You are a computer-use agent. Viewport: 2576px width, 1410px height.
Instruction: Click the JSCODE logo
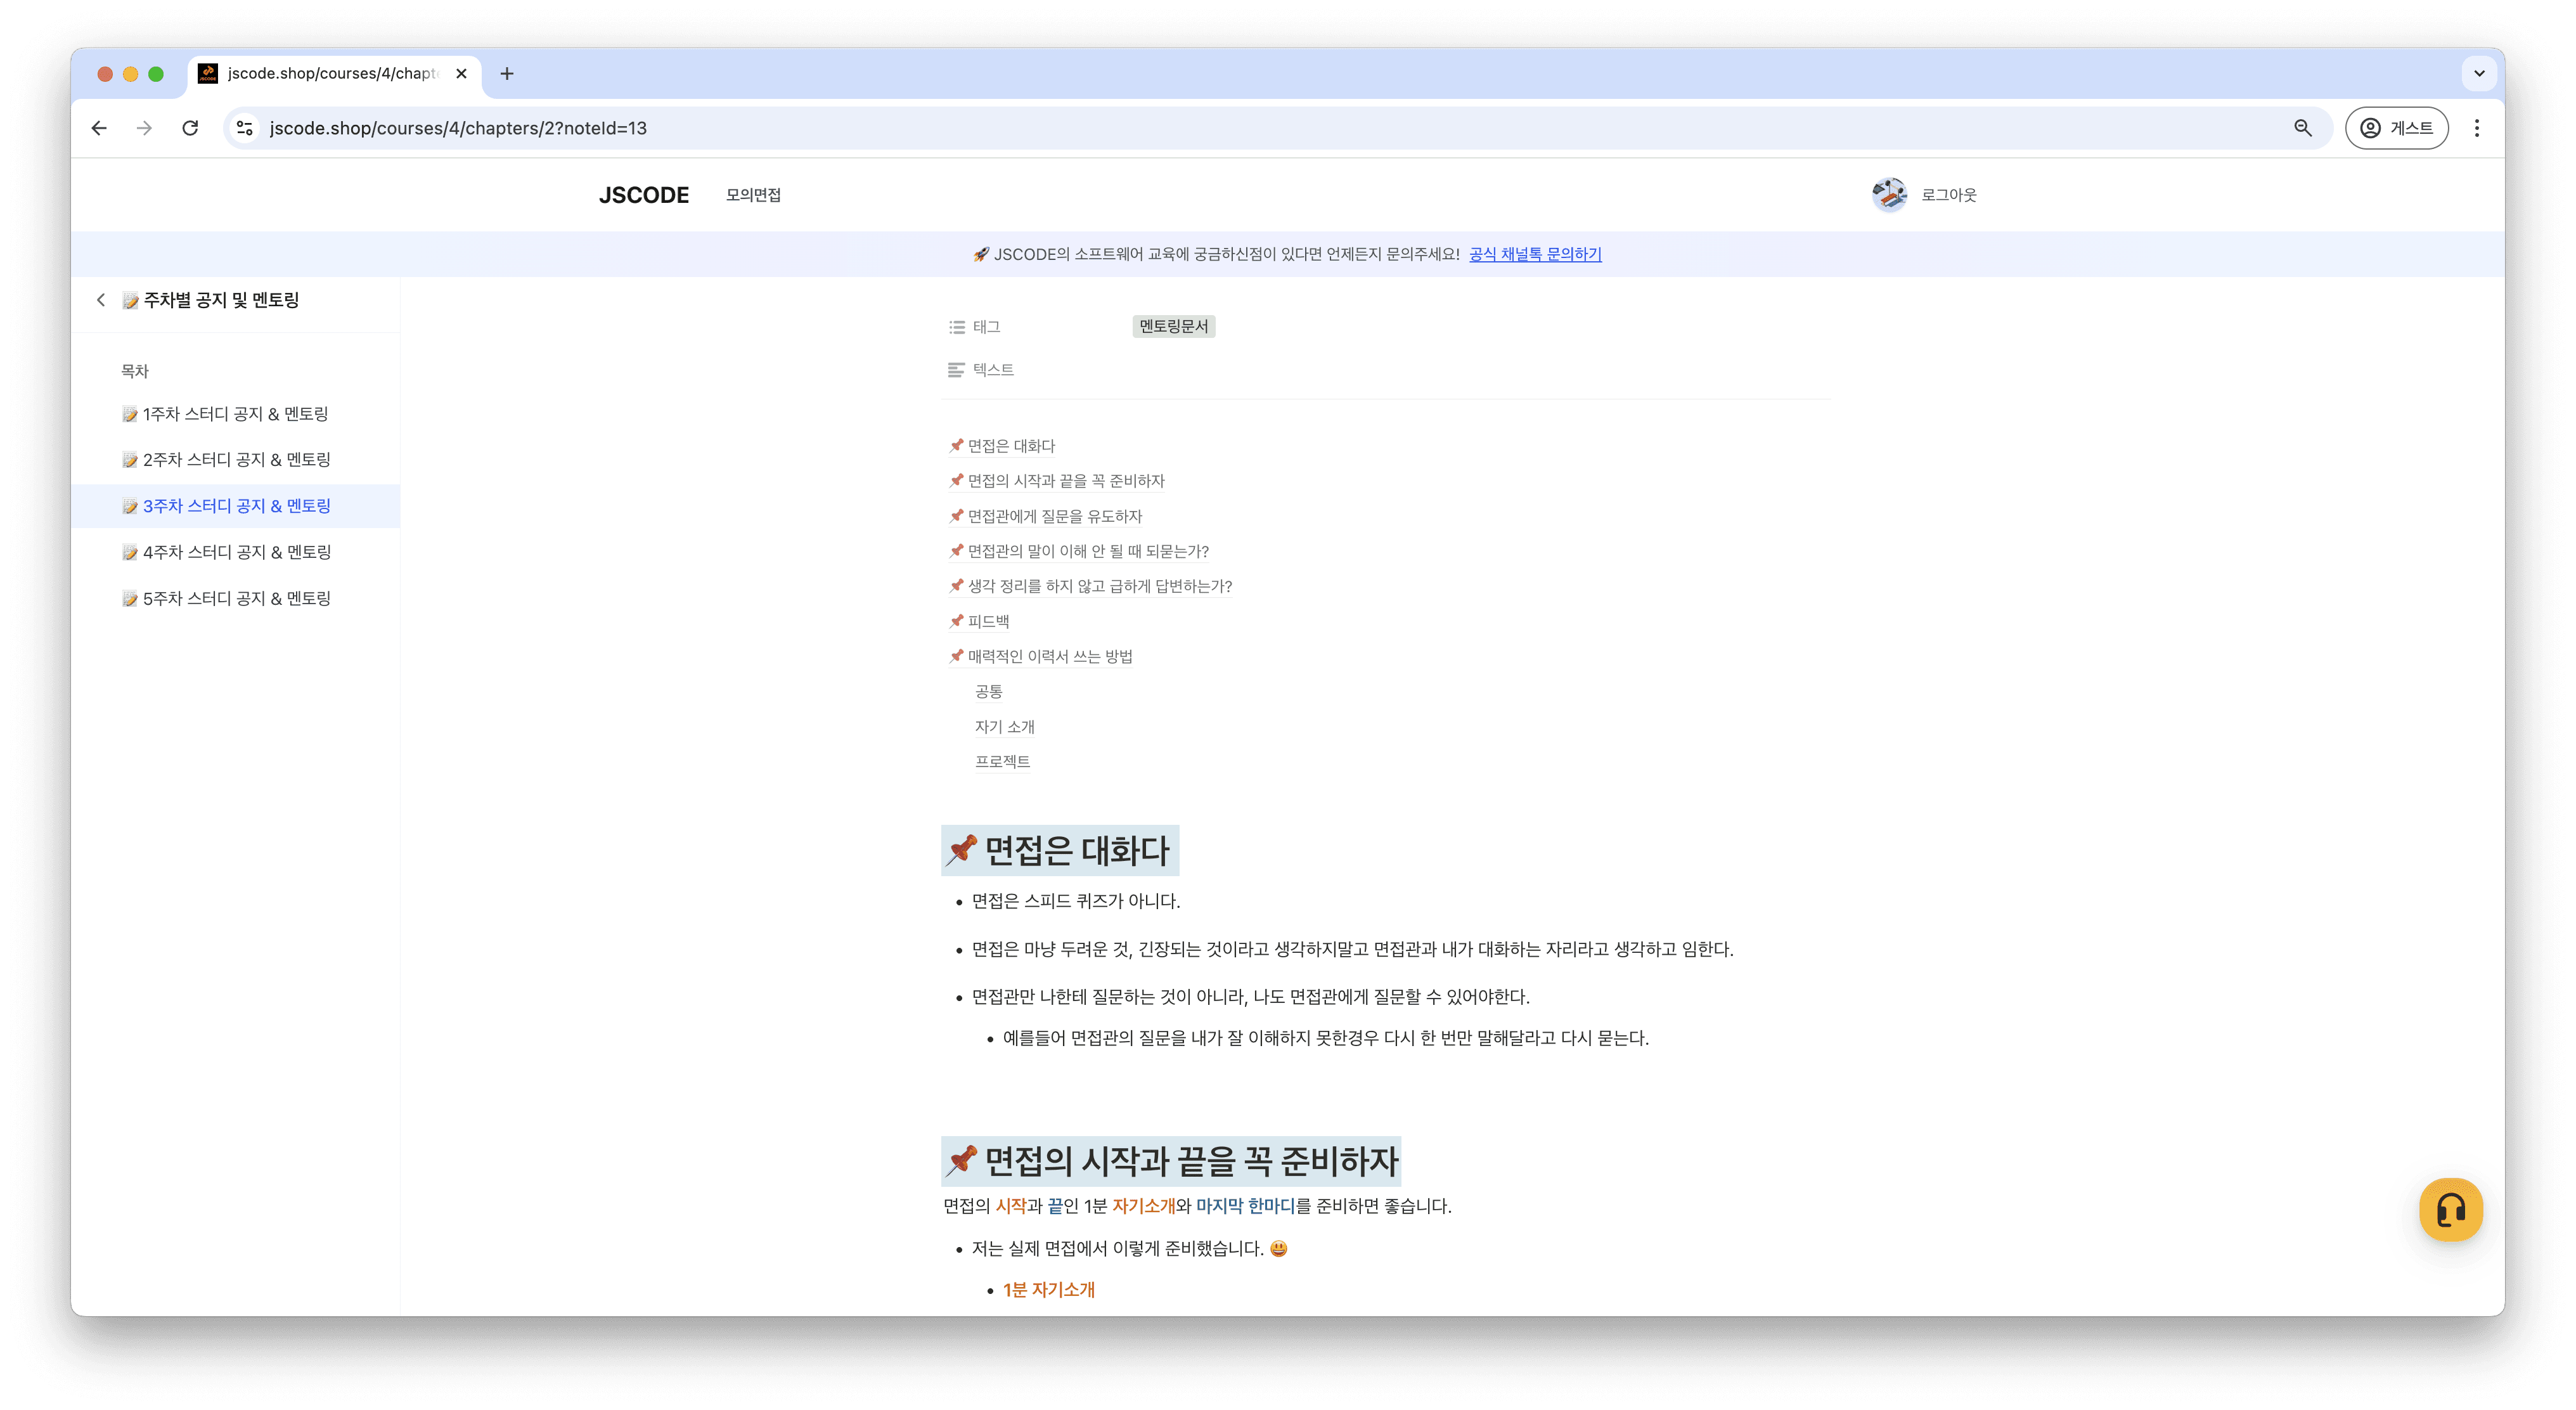[x=644, y=195]
